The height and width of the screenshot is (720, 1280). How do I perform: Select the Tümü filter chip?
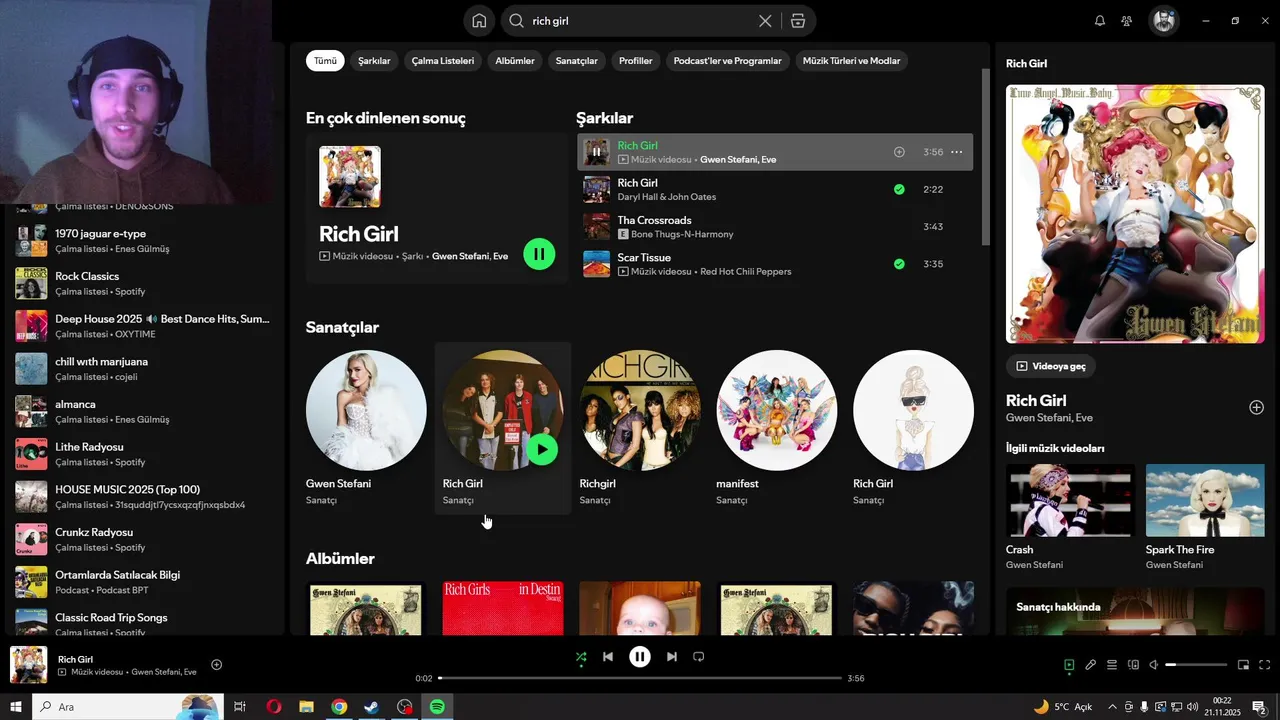coord(326,61)
